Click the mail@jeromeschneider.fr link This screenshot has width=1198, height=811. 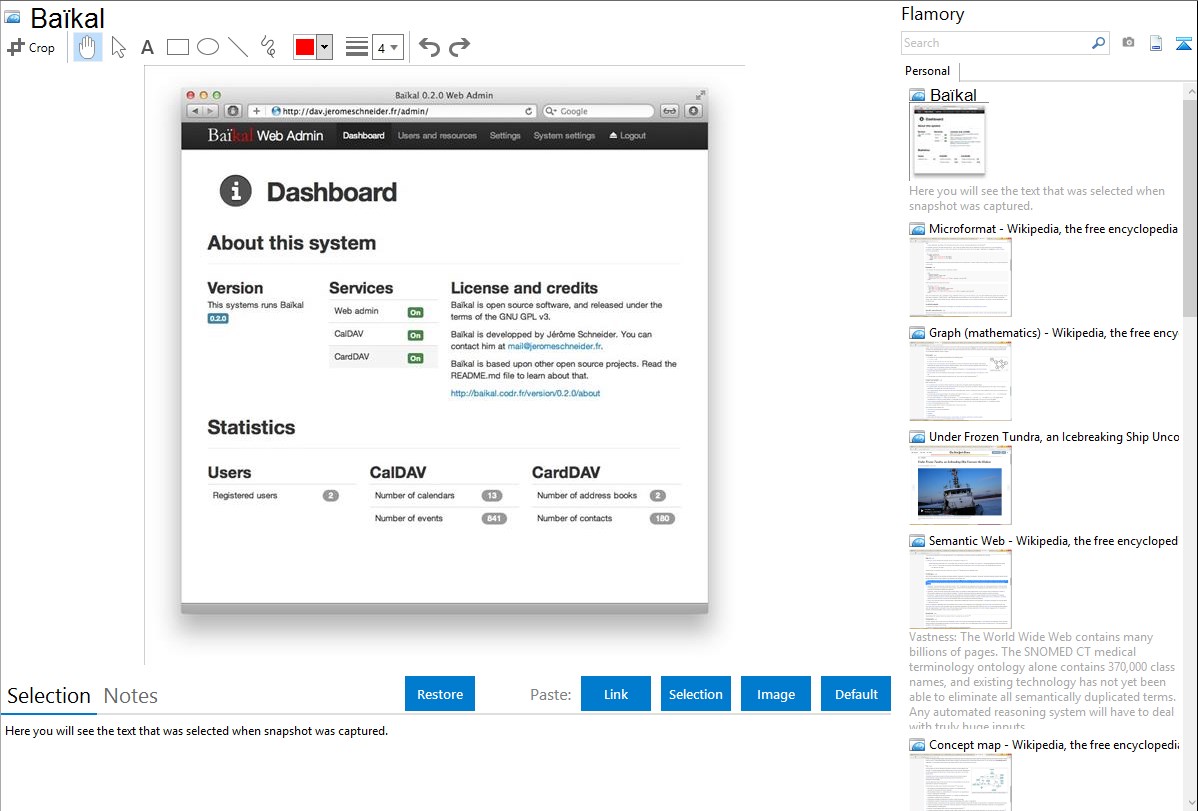[555, 346]
